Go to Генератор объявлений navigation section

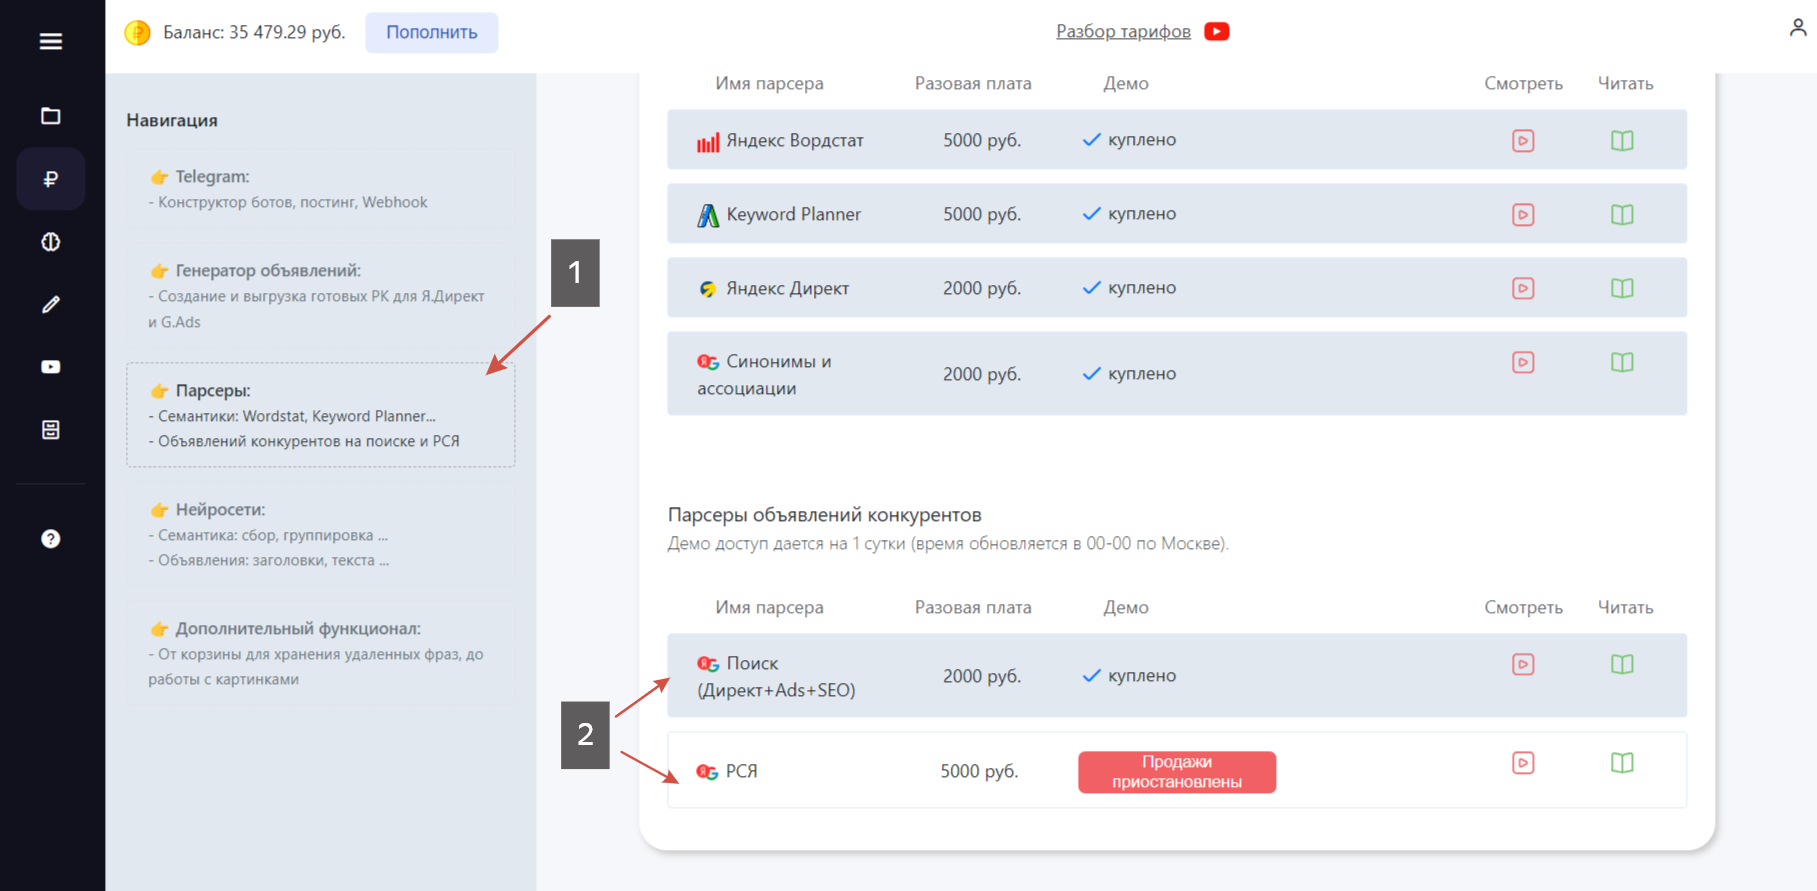(x=320, y=295)
